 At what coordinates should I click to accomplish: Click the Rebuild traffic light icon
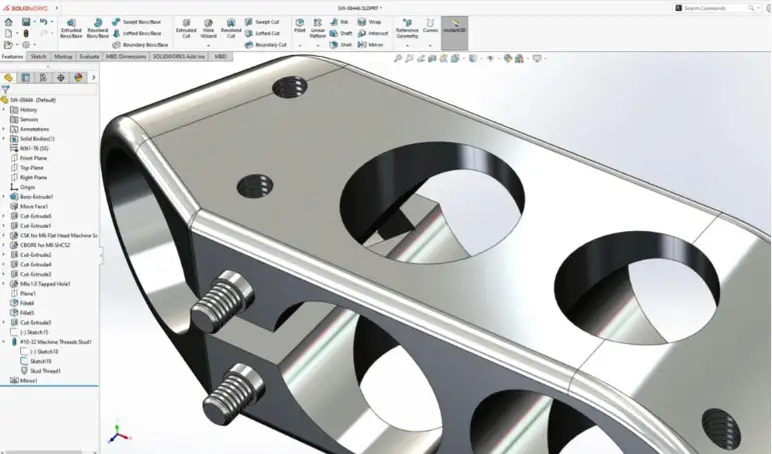26,33
